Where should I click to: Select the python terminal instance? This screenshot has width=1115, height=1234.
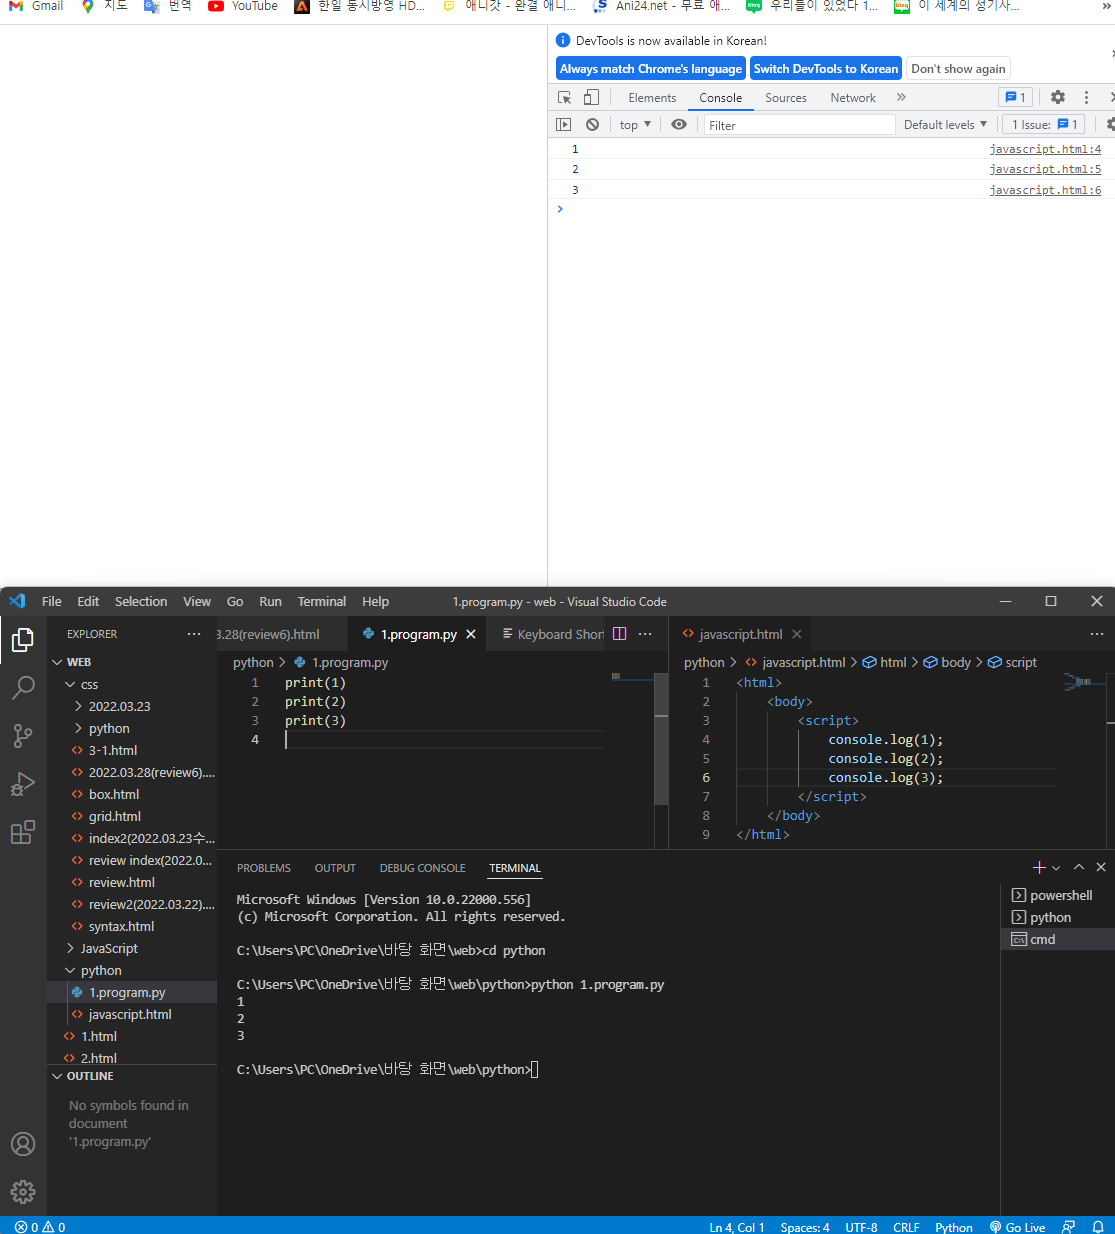[x=1058, y=917]
